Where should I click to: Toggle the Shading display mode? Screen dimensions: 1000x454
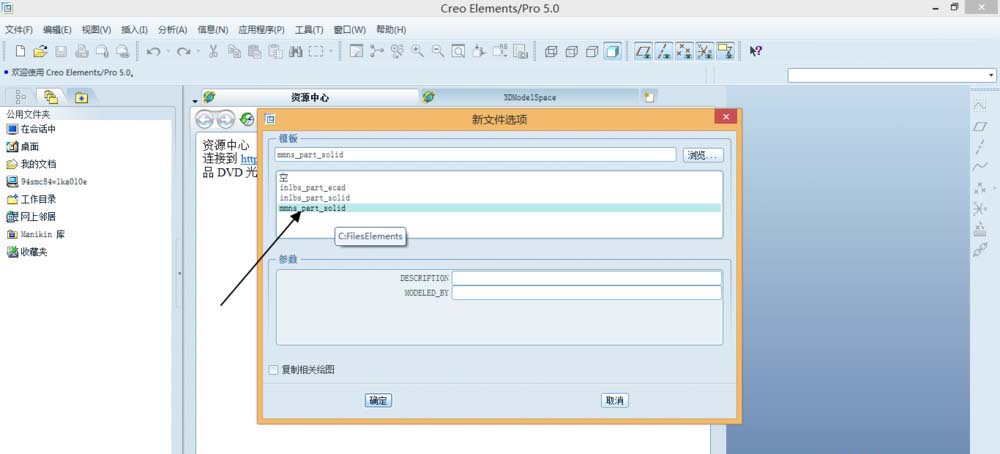612,52
